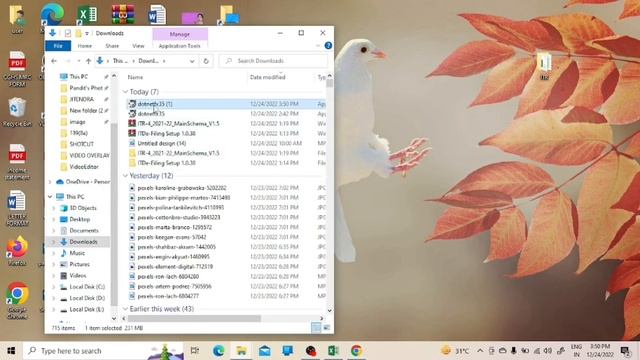Viewport: 640px width, 360px height.
Task: Open JITENDRA quick access folder
Action: (x=82, y=99)
